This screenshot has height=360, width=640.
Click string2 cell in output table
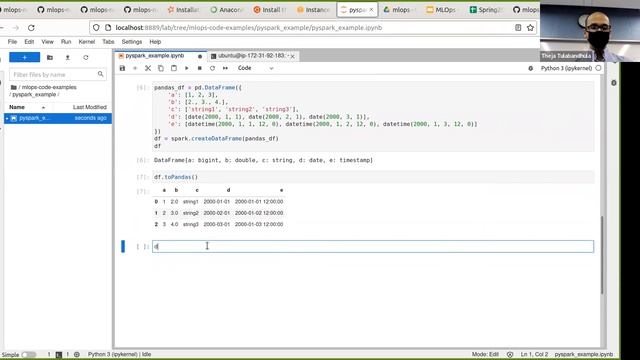tap(191, 213)
